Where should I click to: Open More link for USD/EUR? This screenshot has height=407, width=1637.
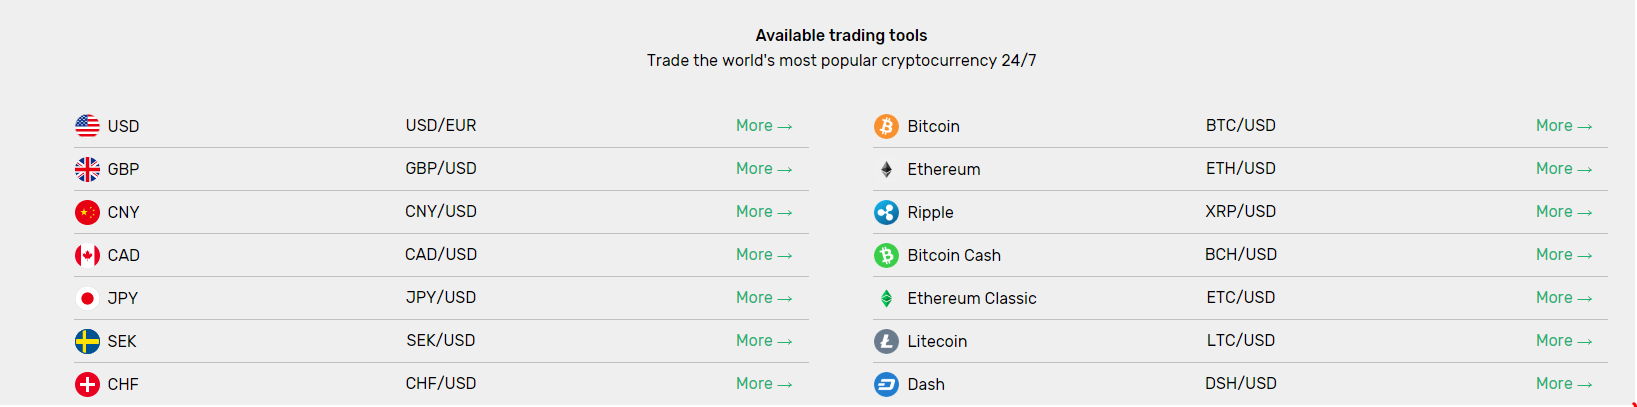(x=764, y=126)
